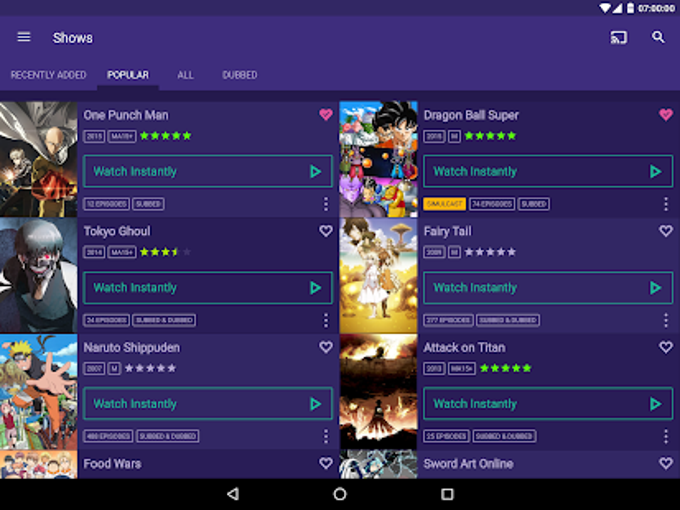Favorite Food Wars with heart icon
This screenshot has height=510, width=680.
[326, 463]
